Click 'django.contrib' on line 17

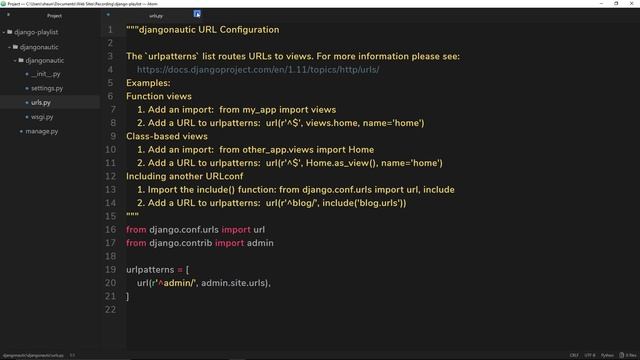click(x=180, y=243)
